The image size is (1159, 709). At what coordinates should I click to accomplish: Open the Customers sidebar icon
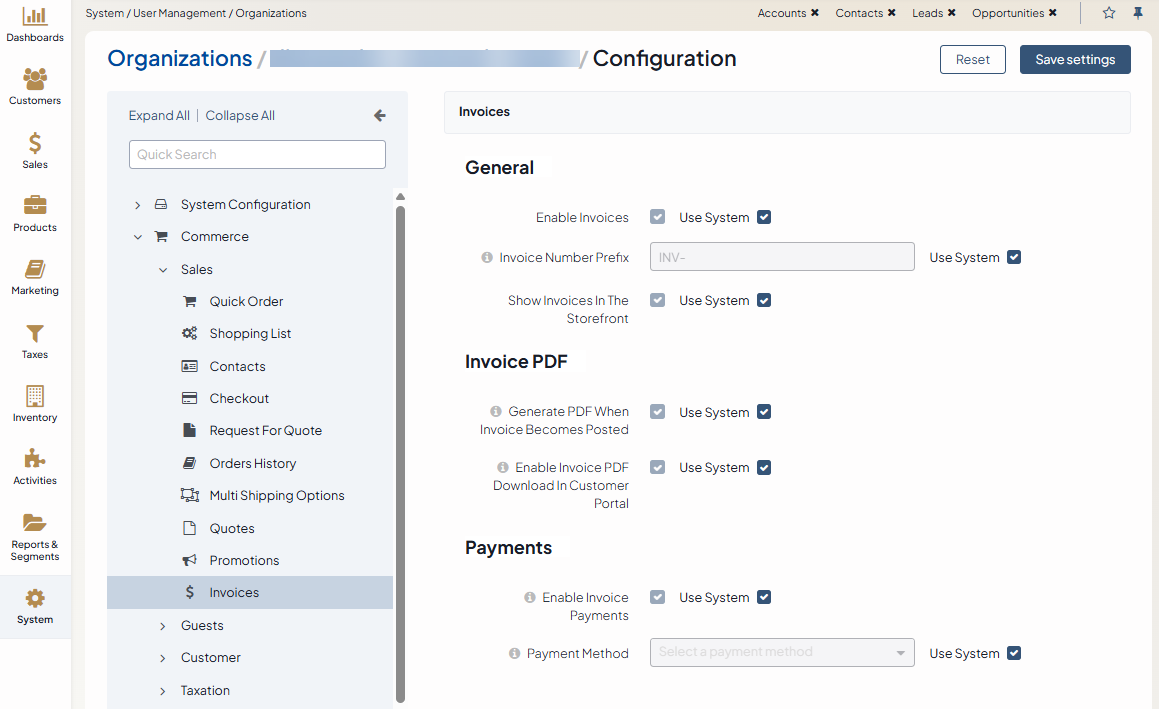(35, 80)
